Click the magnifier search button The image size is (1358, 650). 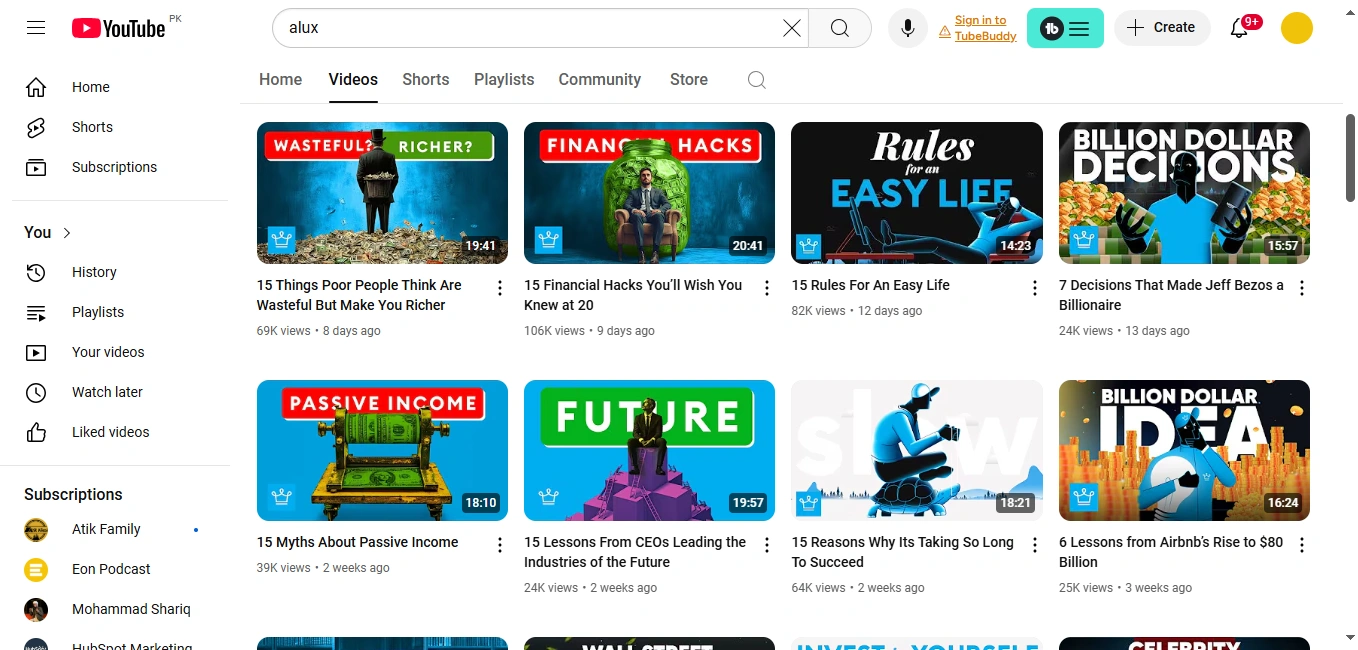coord(840,28)
